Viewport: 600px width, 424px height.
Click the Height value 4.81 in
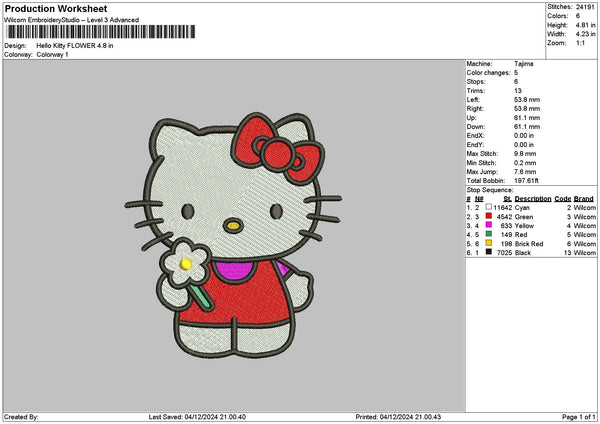click(585, 25)
